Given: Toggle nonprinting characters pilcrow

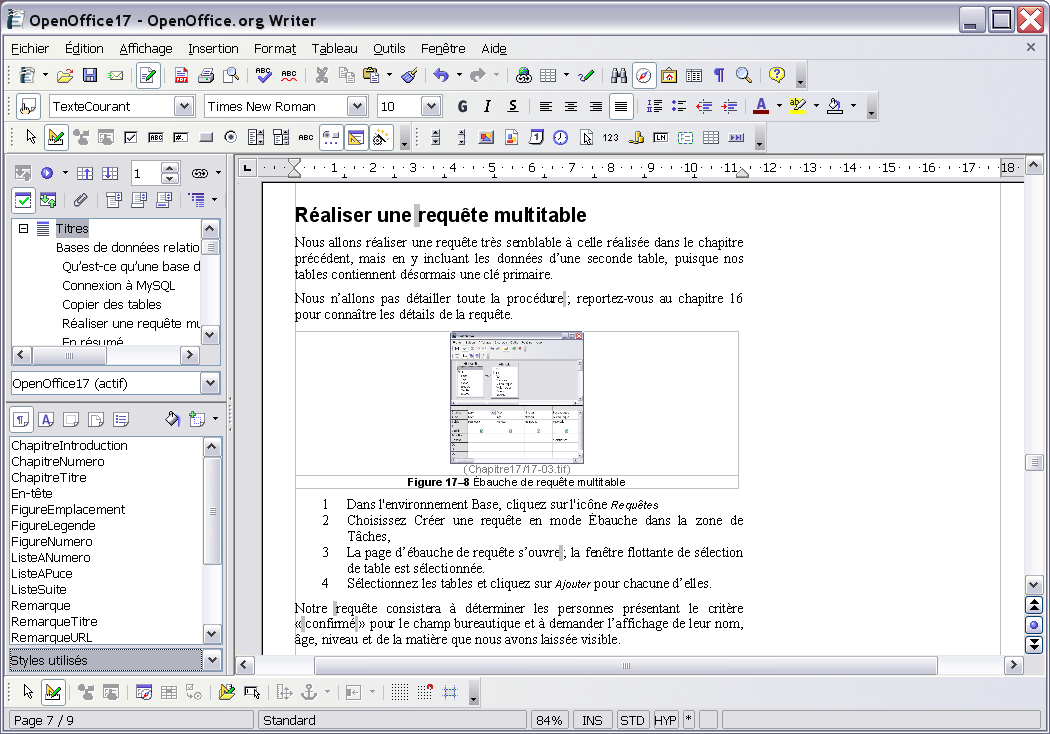Looking at the screenshot, I should pyautogui.click(x=719, y=76).
